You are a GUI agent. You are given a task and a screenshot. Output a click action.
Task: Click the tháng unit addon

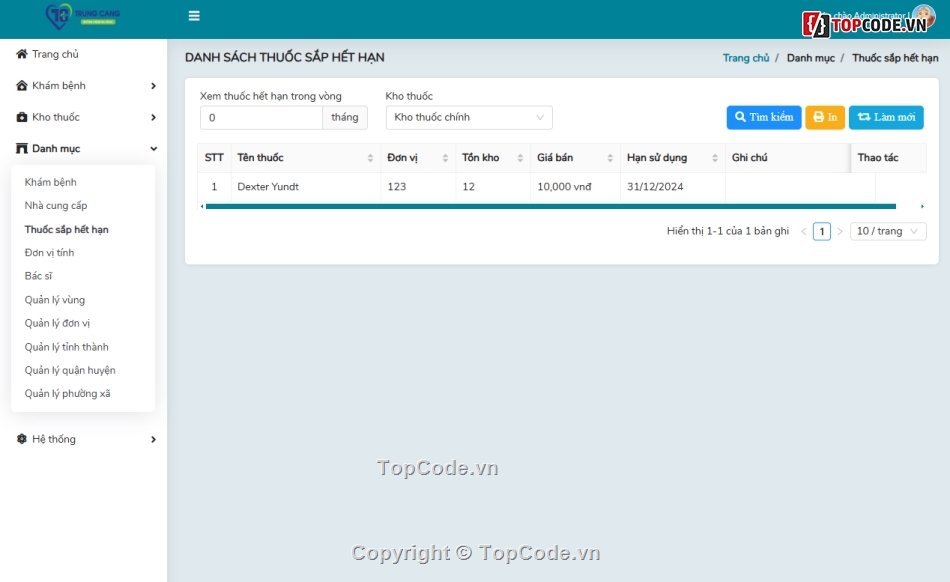click(x=345, y=117)
